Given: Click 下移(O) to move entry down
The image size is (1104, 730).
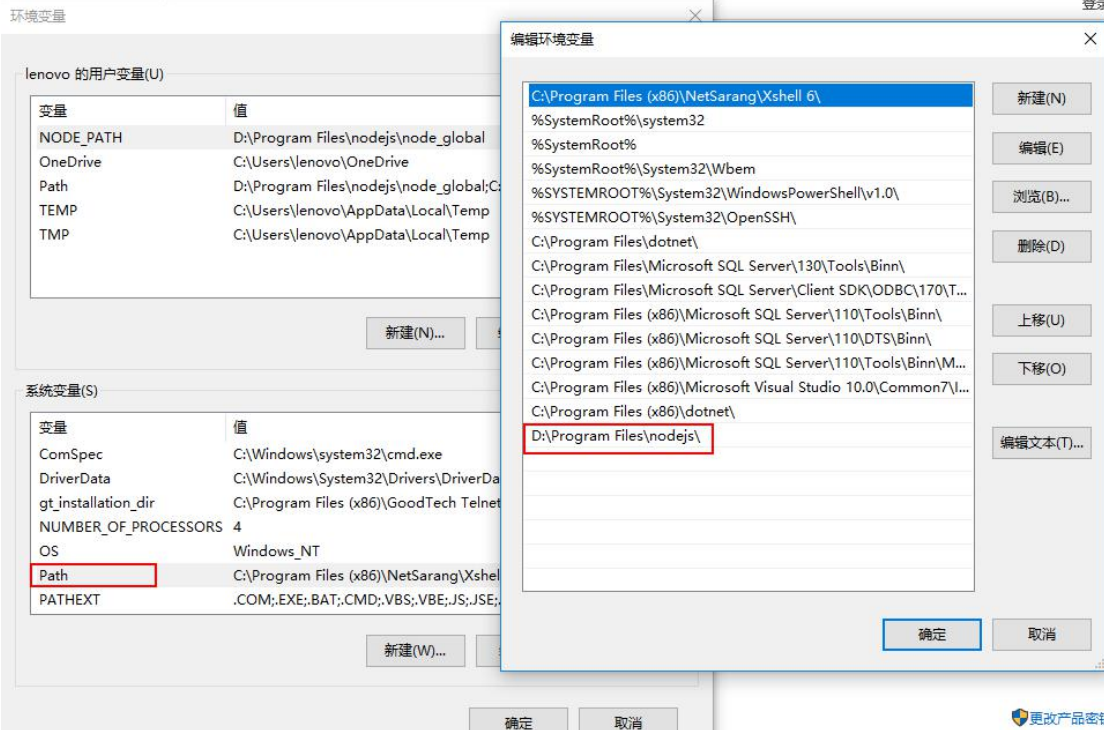Looking at the screenshot, I should 1041,369.
